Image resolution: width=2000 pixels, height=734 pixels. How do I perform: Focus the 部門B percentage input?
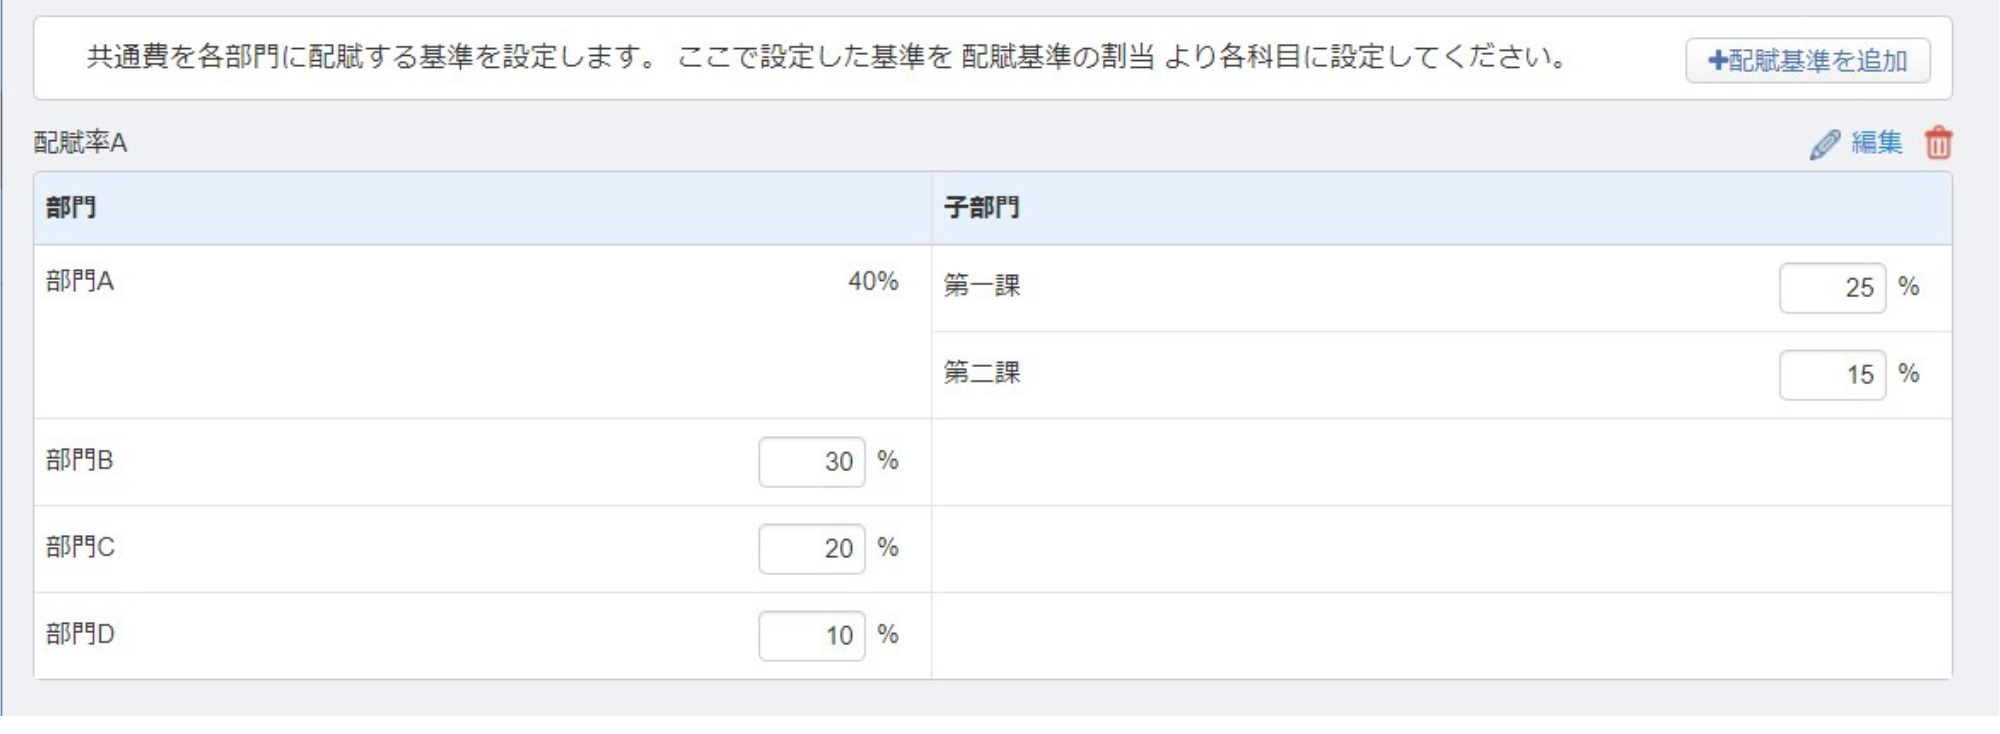click(811, 462)
